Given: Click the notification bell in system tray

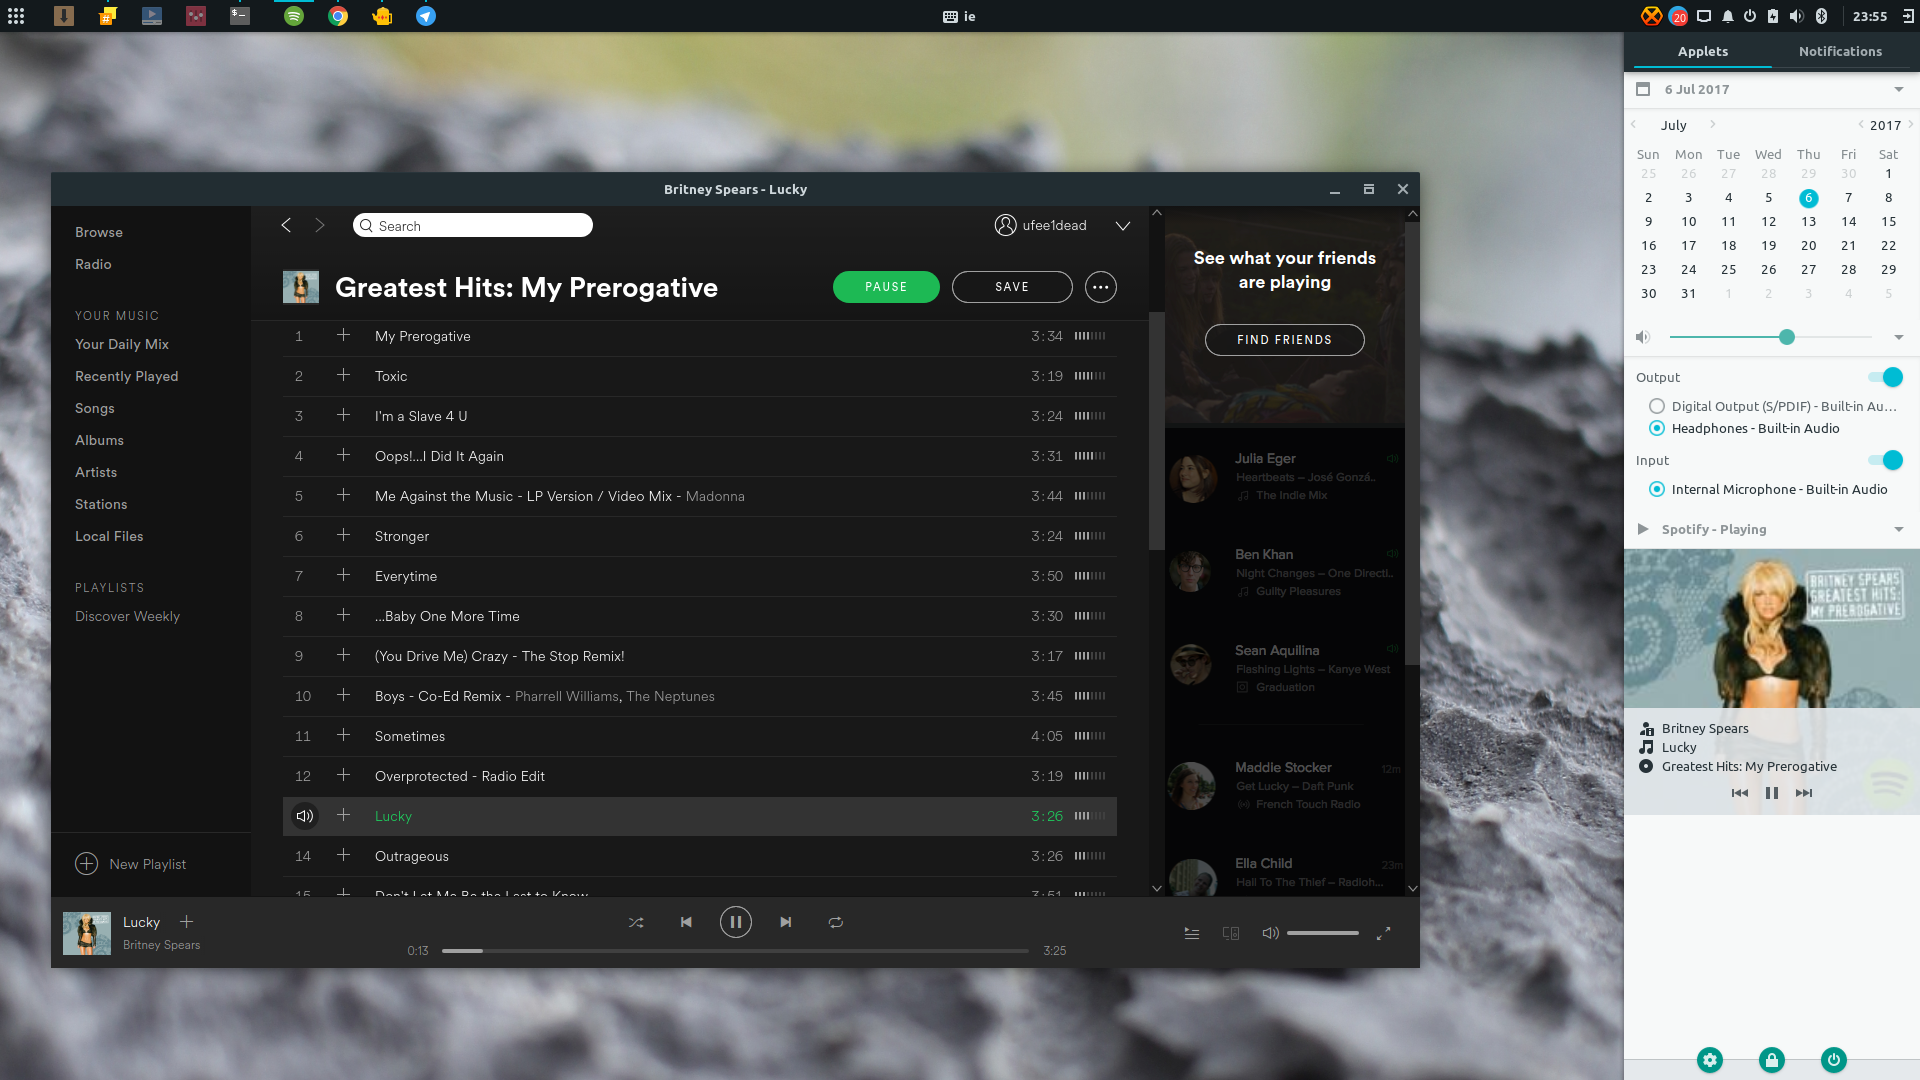Looking at the screenshot, I should [x=1728, y=16].
